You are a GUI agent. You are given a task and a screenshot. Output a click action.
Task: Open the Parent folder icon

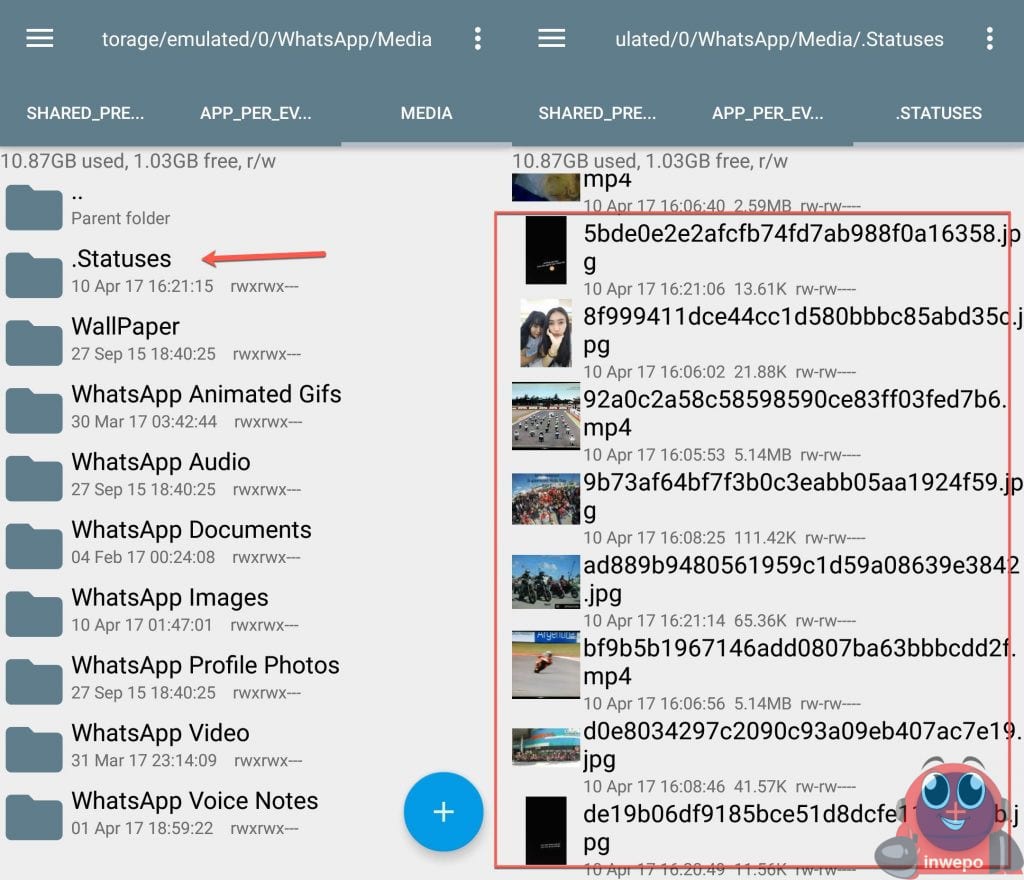click(x=34, y=207)
